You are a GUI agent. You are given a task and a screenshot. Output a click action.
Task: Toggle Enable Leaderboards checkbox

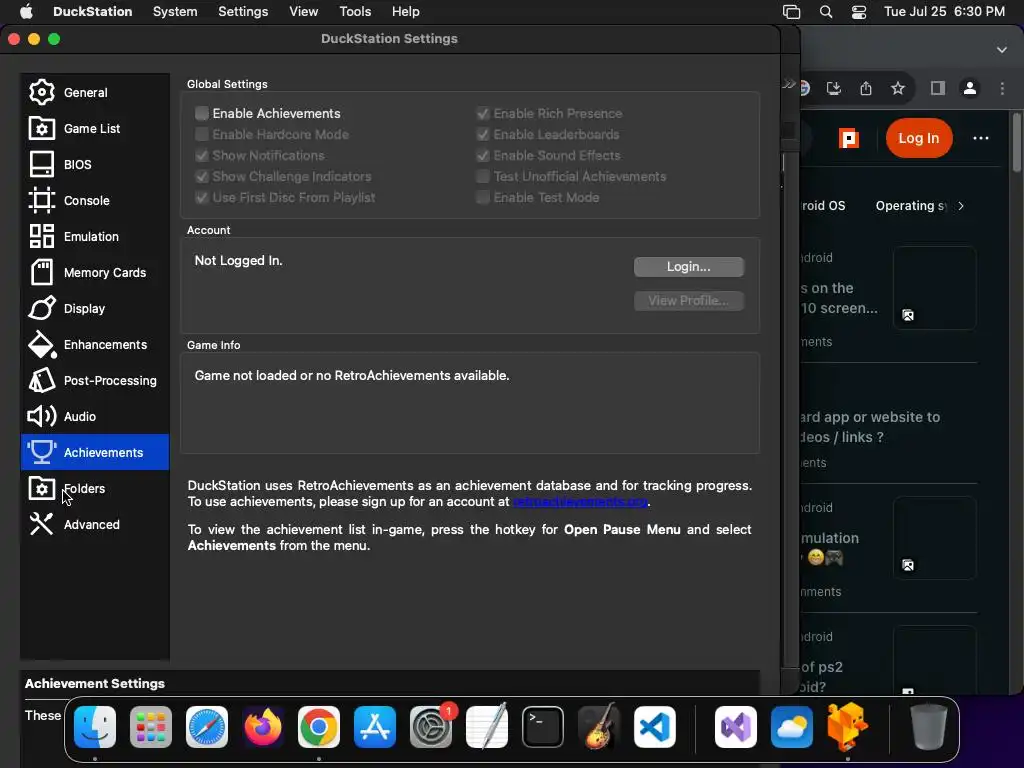(x=483, y=135)
